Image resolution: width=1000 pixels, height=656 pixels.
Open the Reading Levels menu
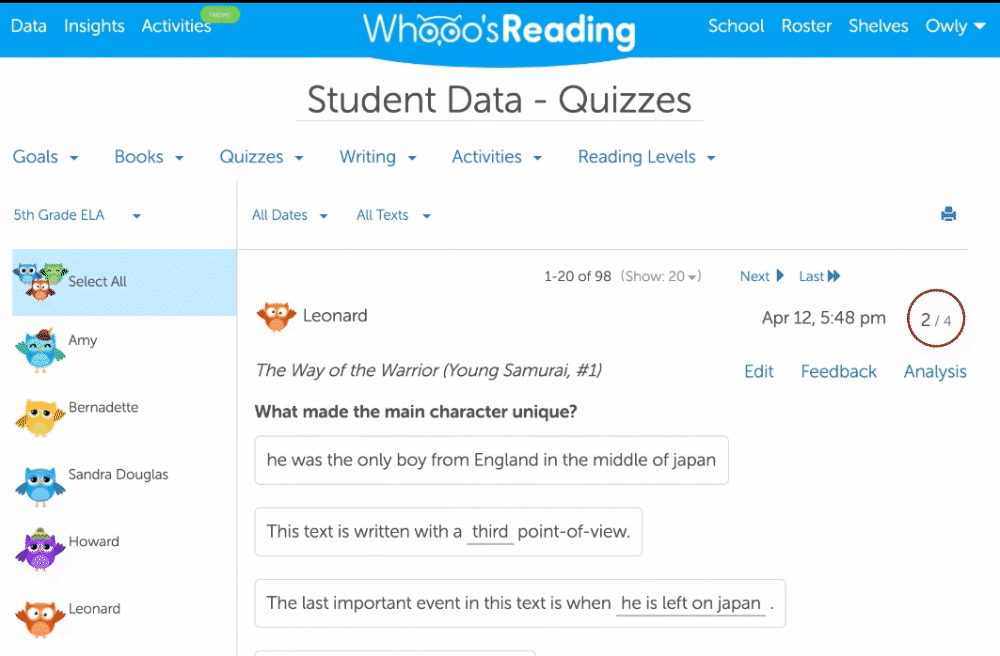click(x=646, y=157)
